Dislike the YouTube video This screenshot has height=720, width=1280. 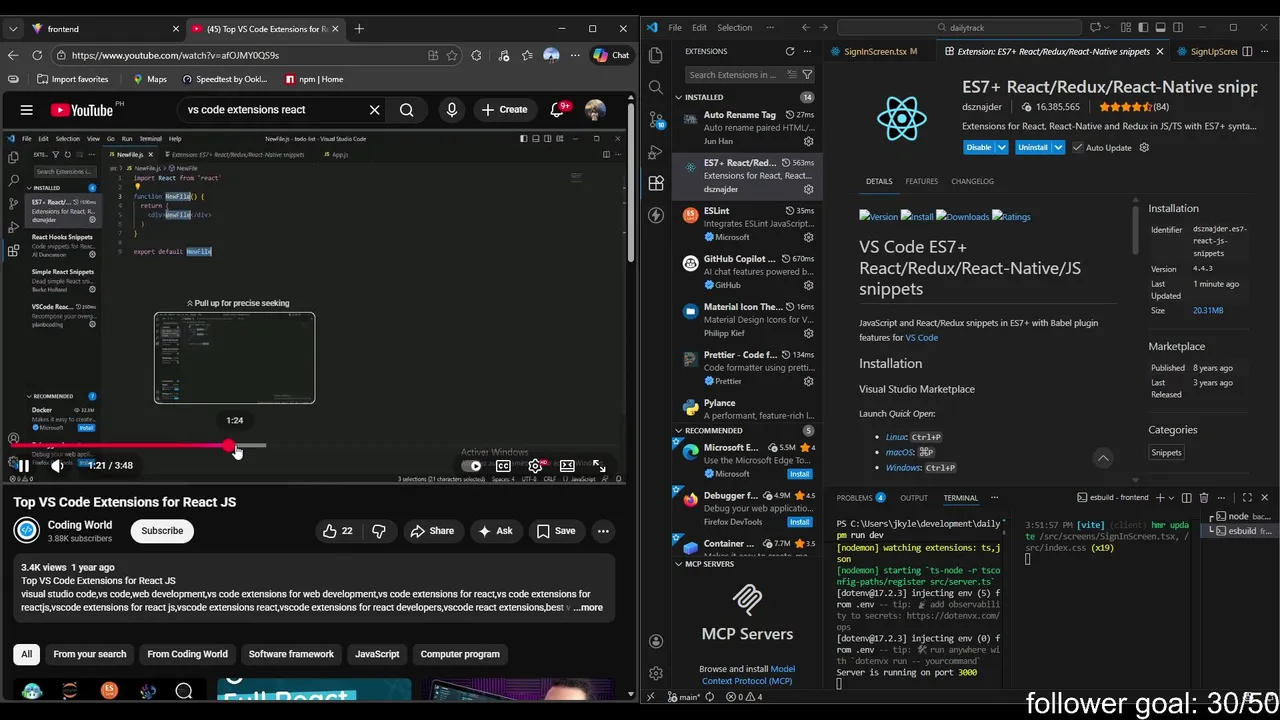click(379, 531)
